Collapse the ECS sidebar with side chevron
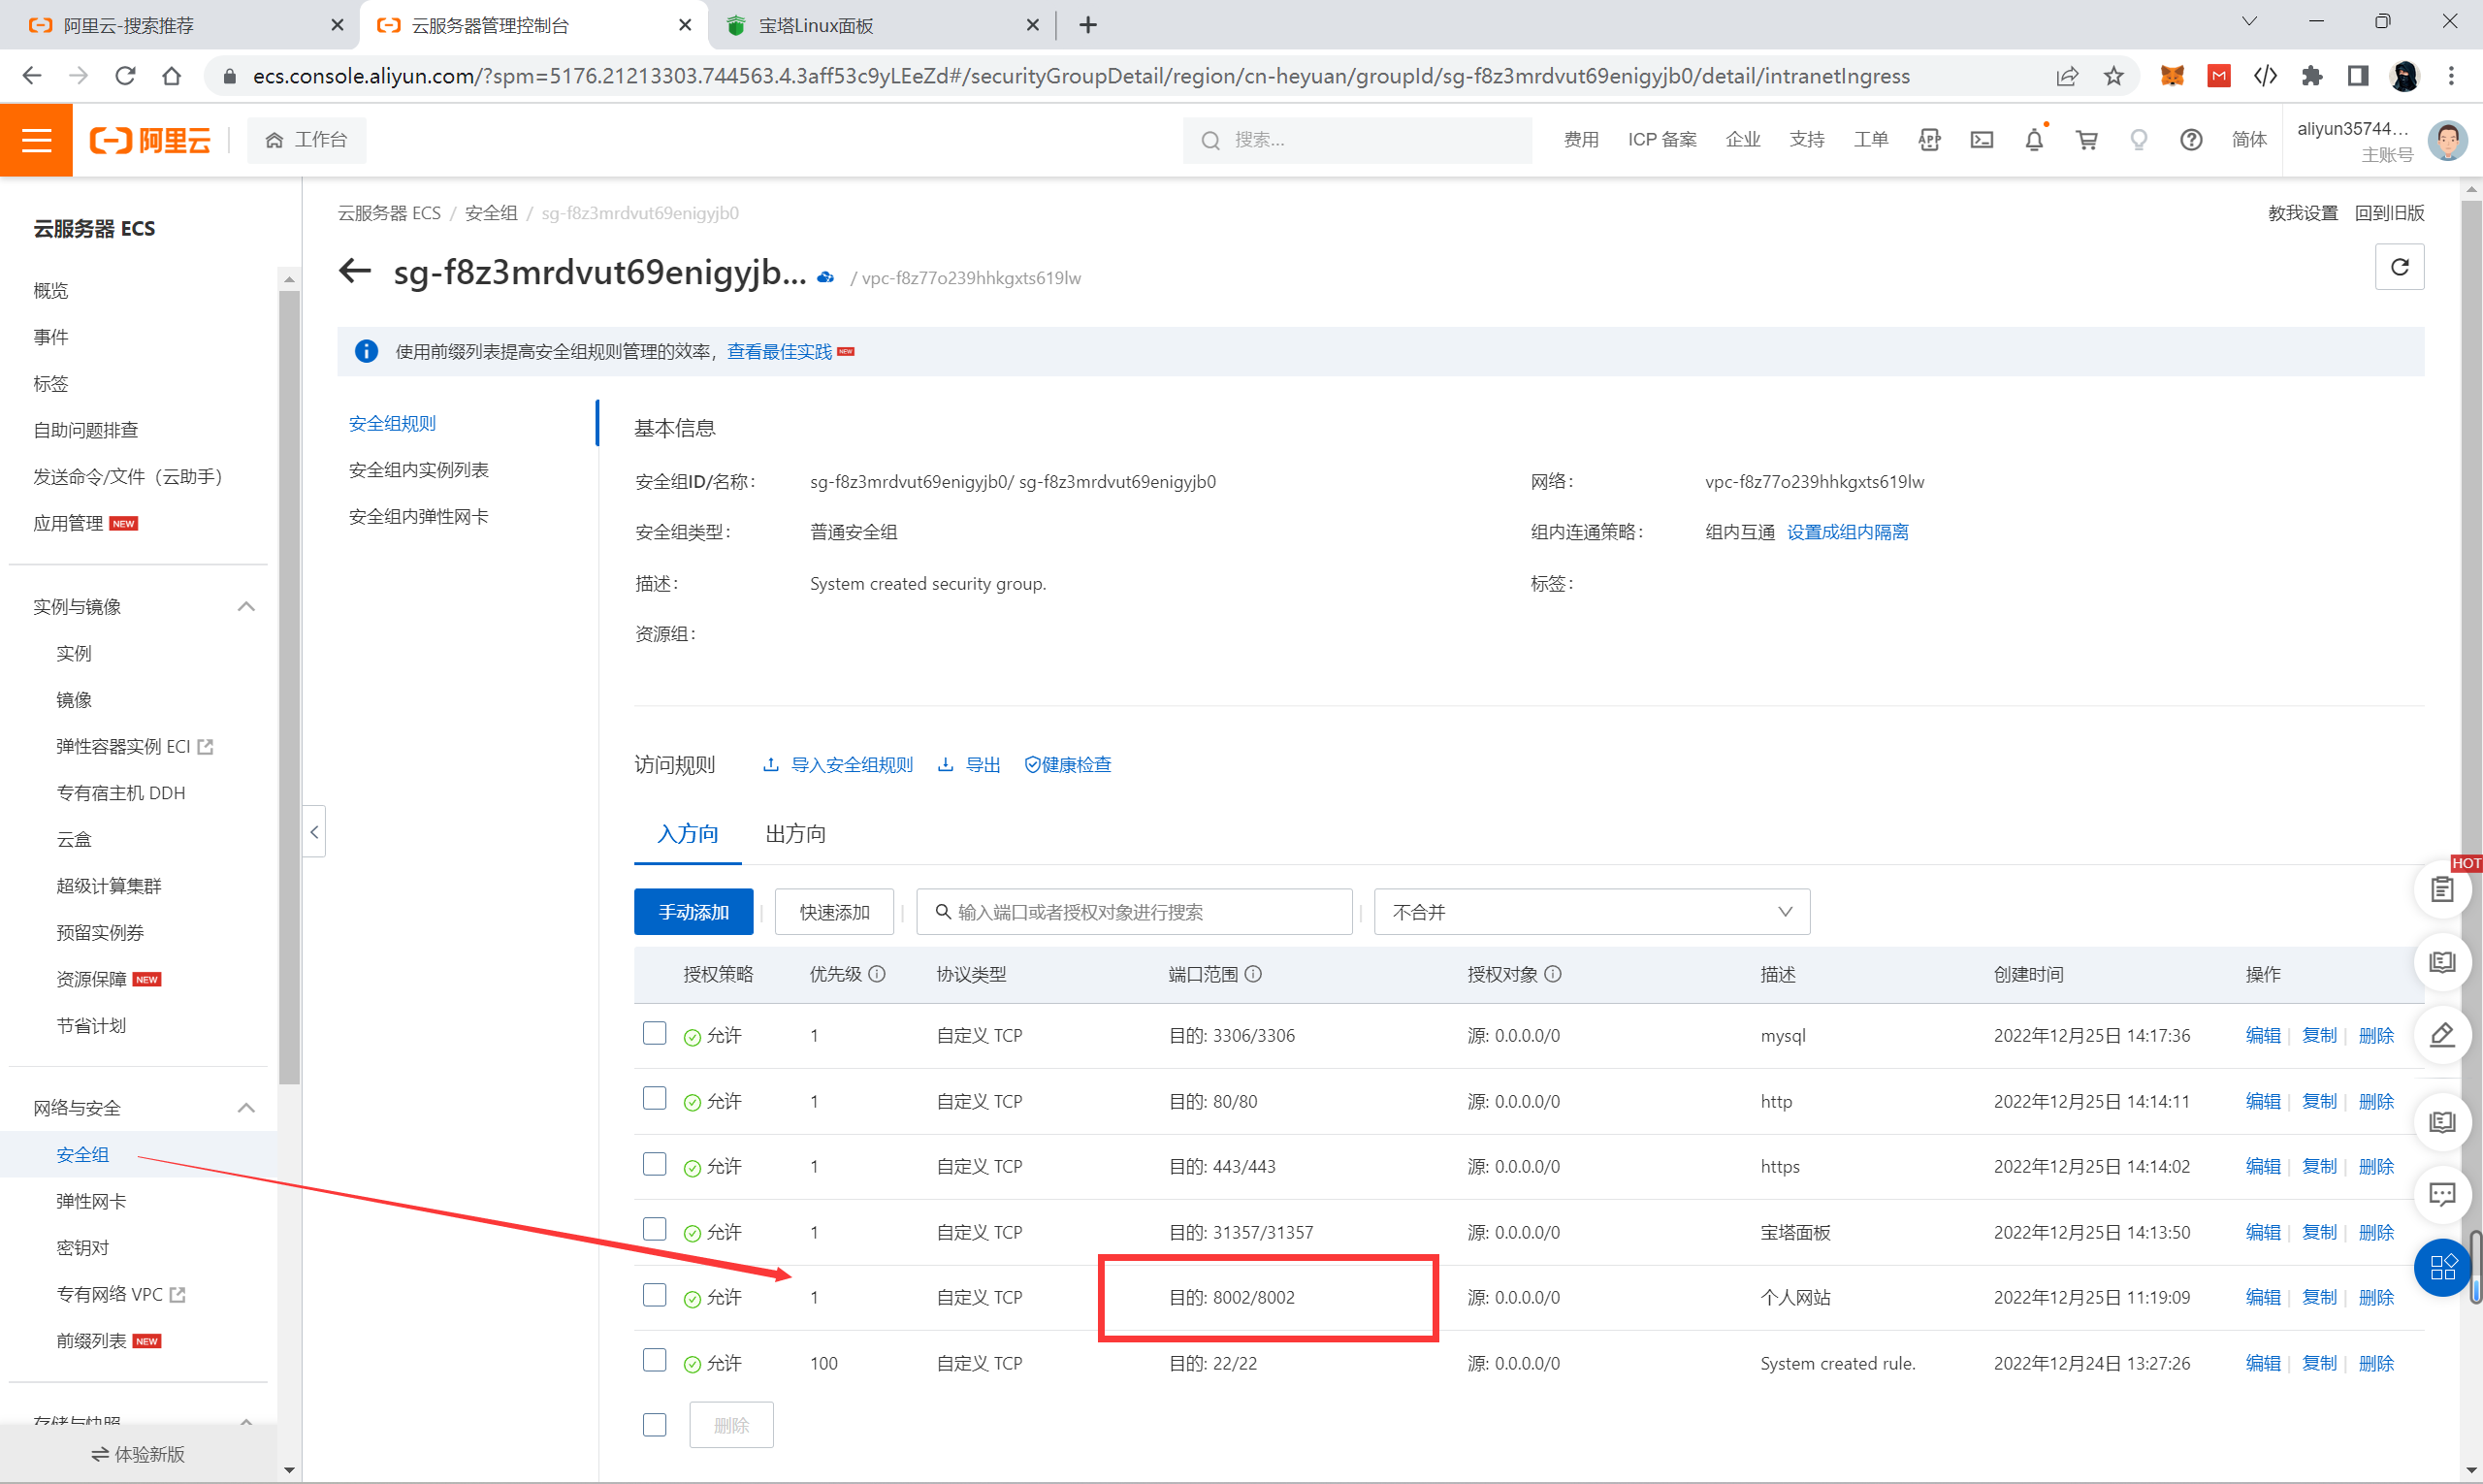 [x=314, y=832]
